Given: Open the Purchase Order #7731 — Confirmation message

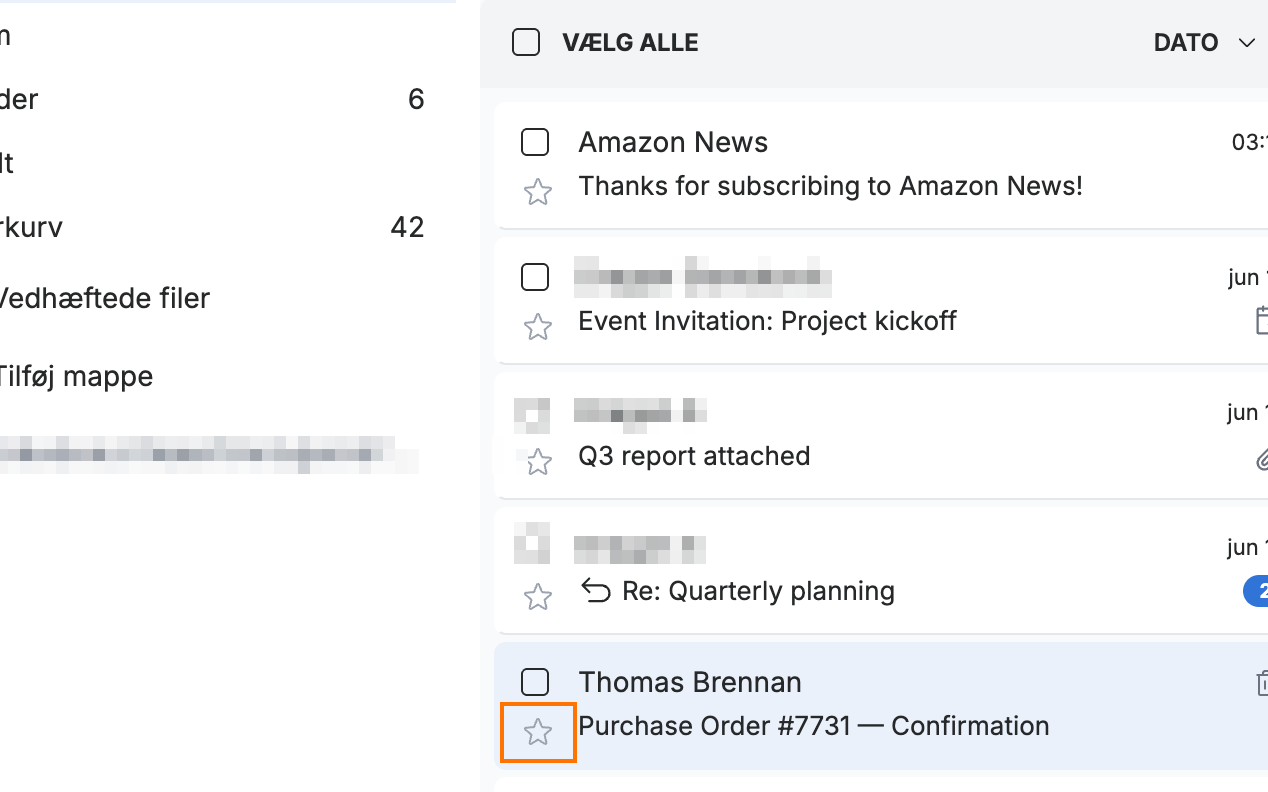Looking at the screenshot, I should coord(814,726).
